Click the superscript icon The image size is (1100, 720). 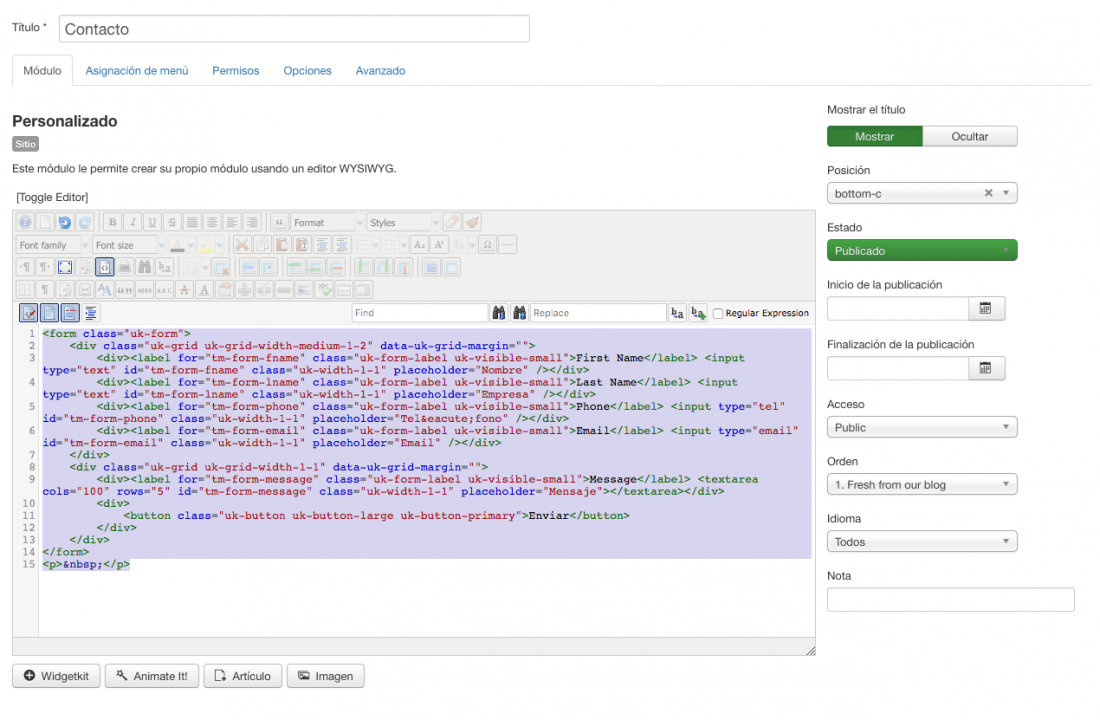coord(439,245)
